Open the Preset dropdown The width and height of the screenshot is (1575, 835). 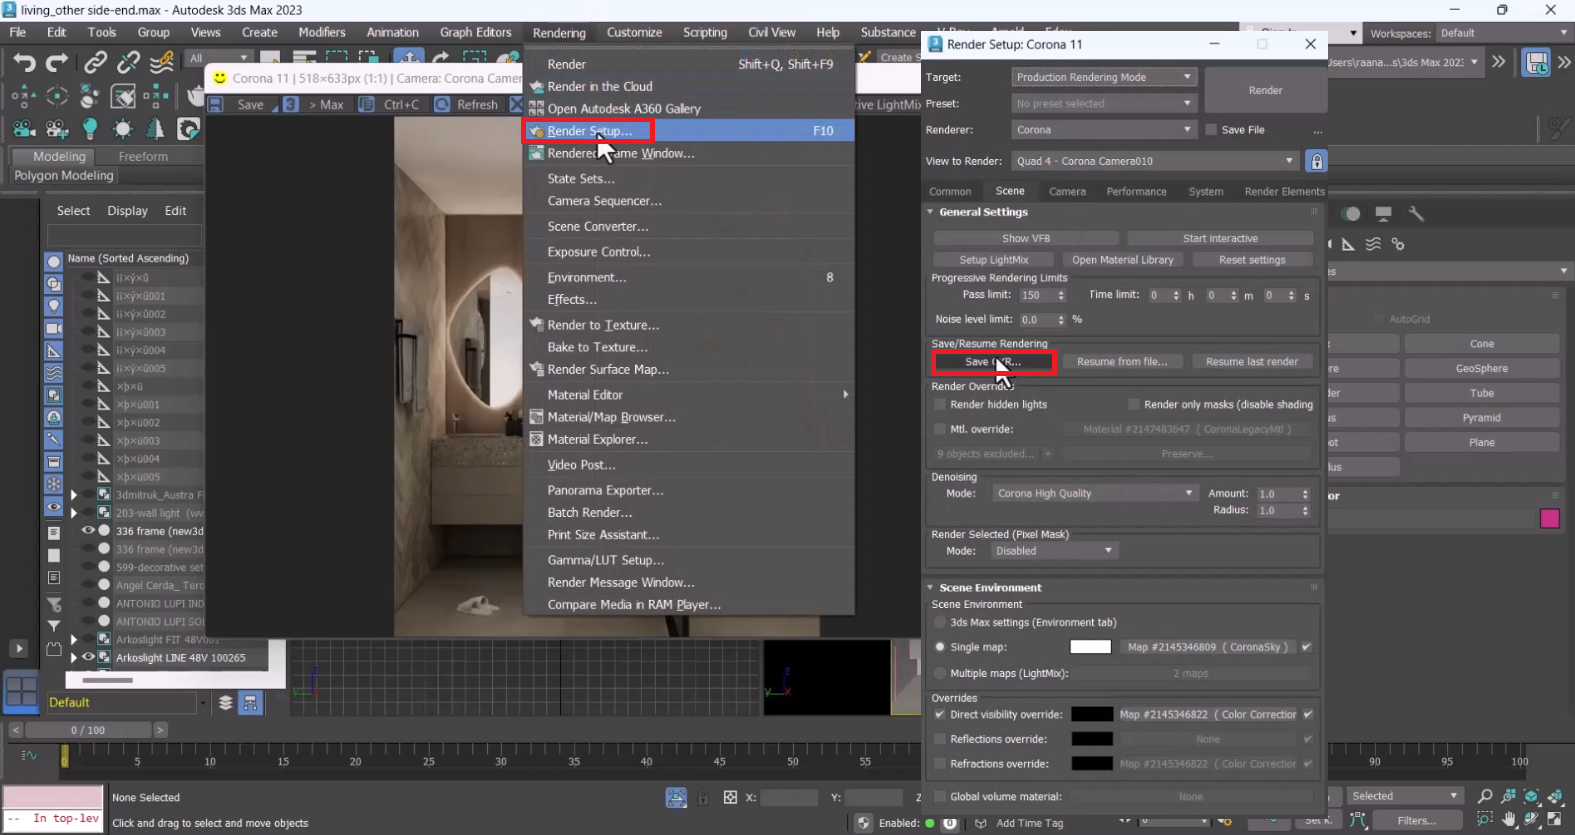[x=1104, y=103]
